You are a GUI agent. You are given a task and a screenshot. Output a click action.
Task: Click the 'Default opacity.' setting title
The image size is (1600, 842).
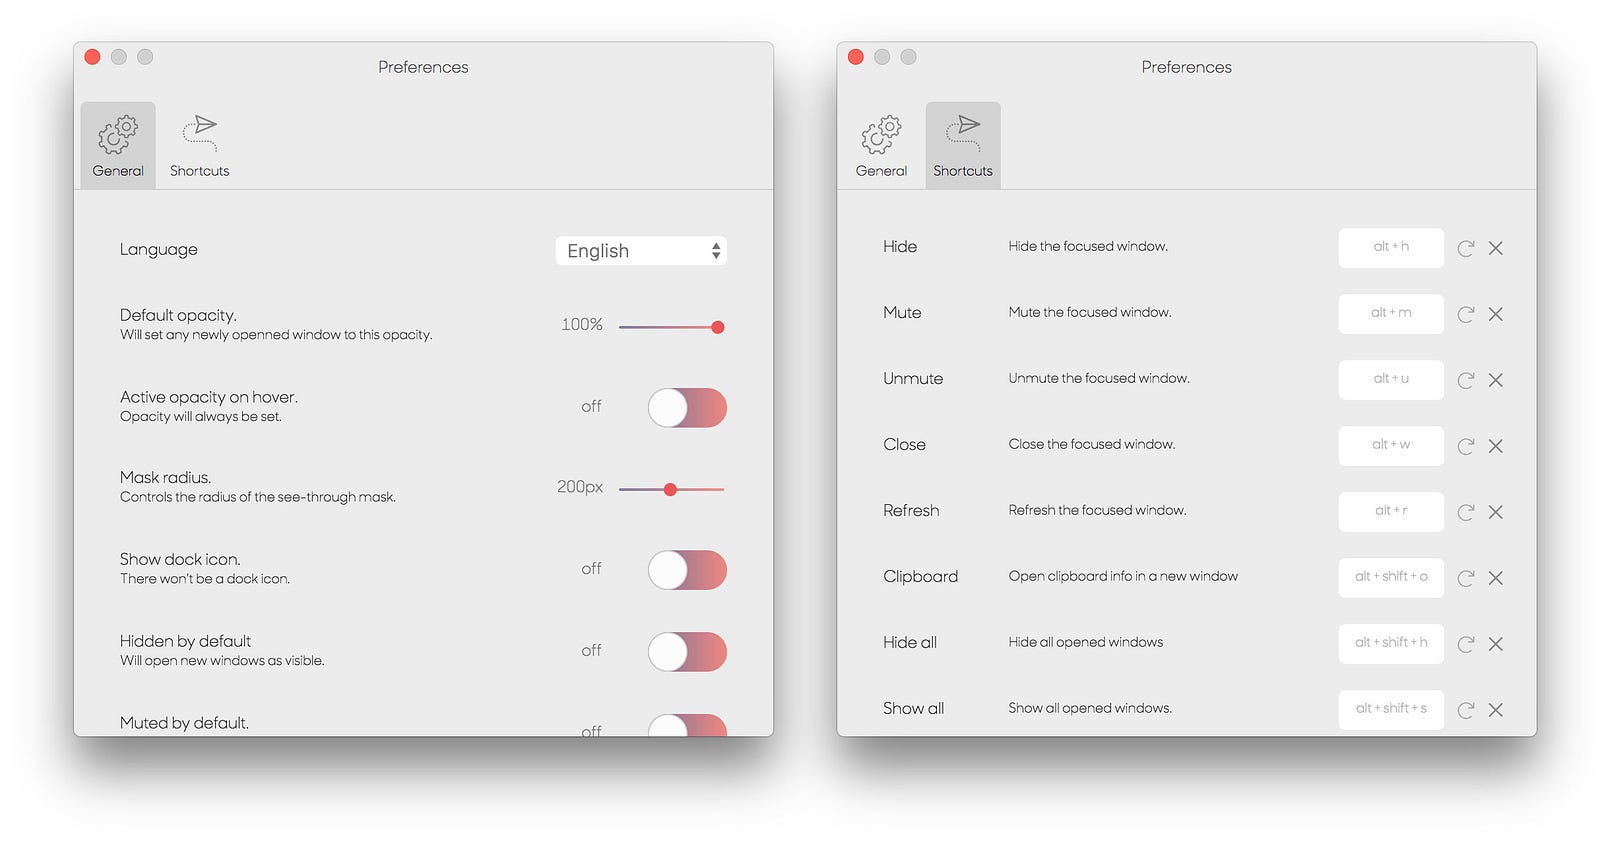pos(178,315)
